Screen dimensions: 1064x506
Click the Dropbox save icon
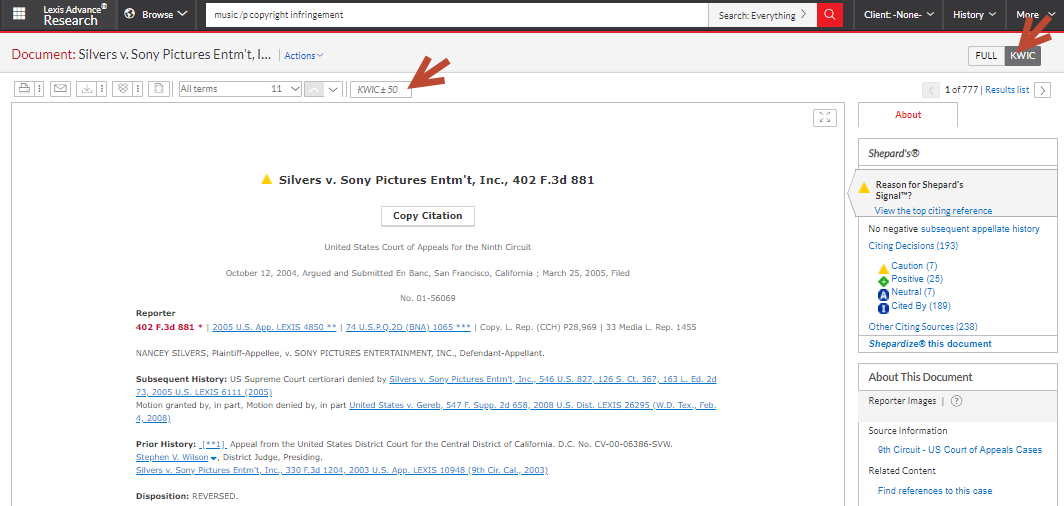pos(122,89)
